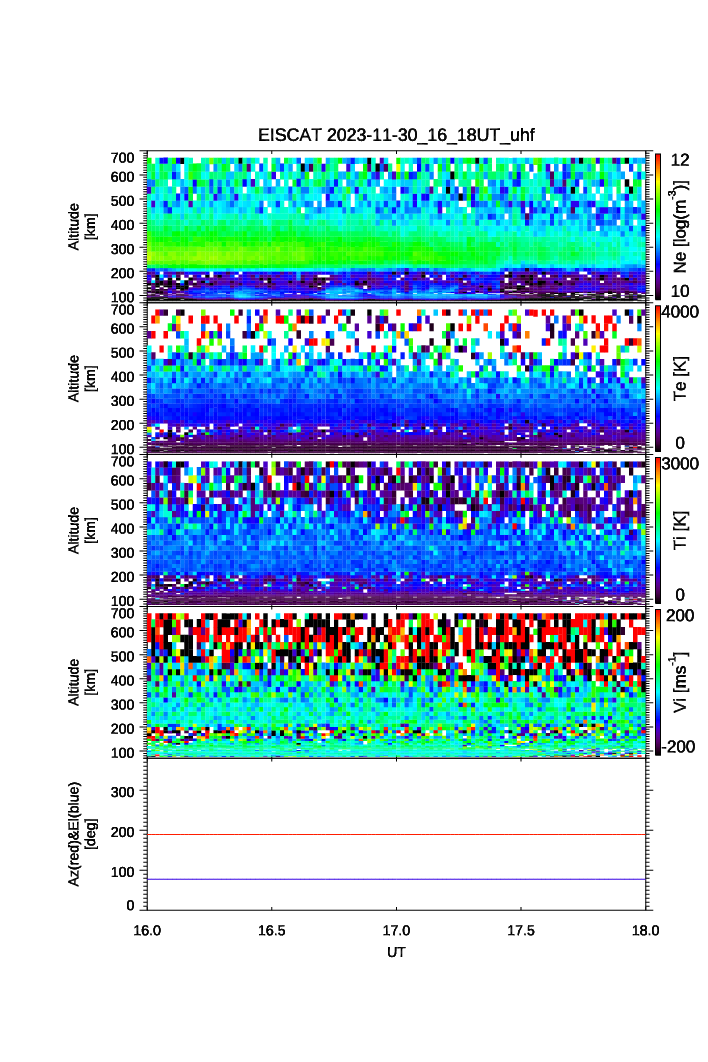Click the Ne electron density color bar

point(657,226)
